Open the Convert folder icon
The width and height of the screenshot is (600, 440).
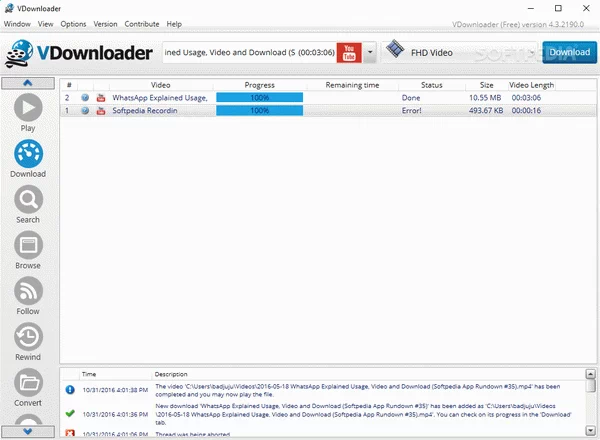pos(28,383)
